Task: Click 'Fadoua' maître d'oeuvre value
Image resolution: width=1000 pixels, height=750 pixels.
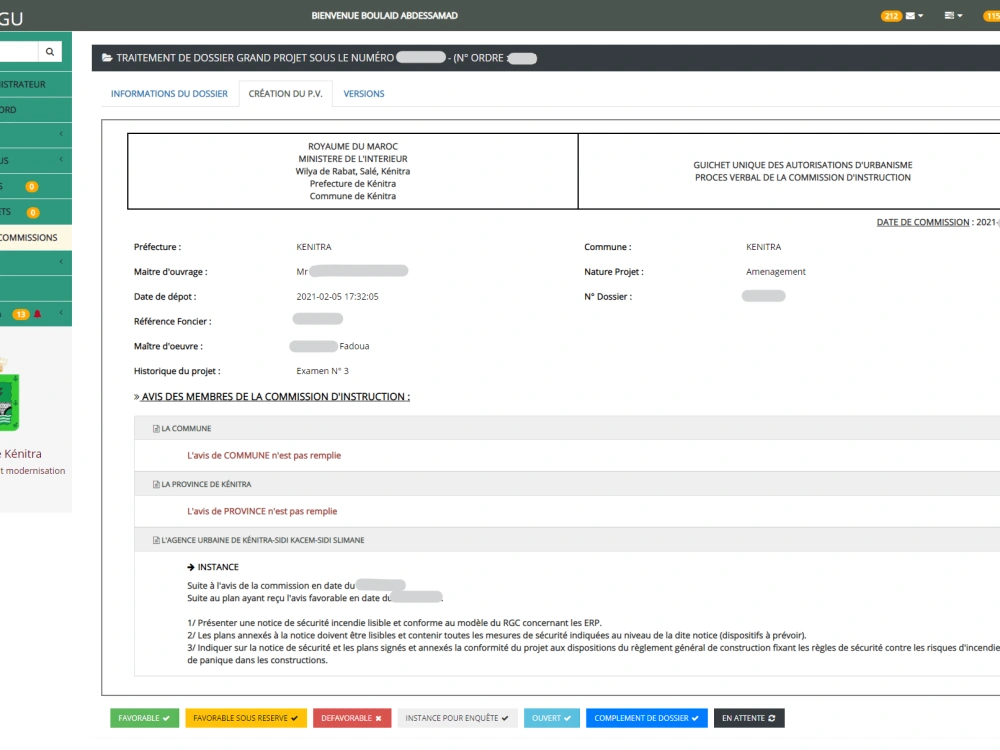Action: tap(354, 346)
